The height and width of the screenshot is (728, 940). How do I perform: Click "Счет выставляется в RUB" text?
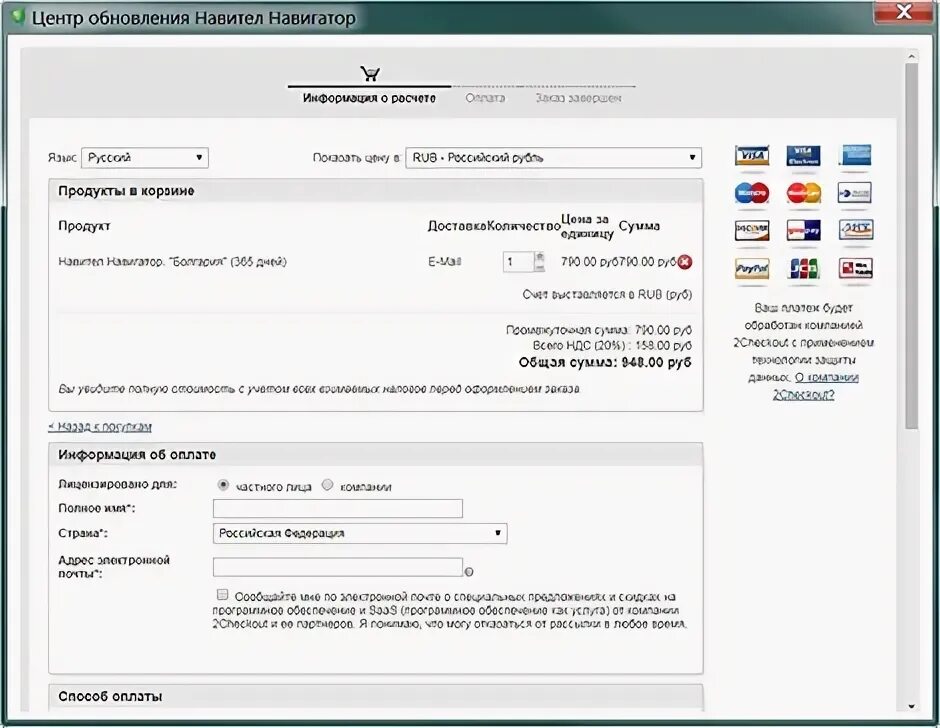[607, 294]
